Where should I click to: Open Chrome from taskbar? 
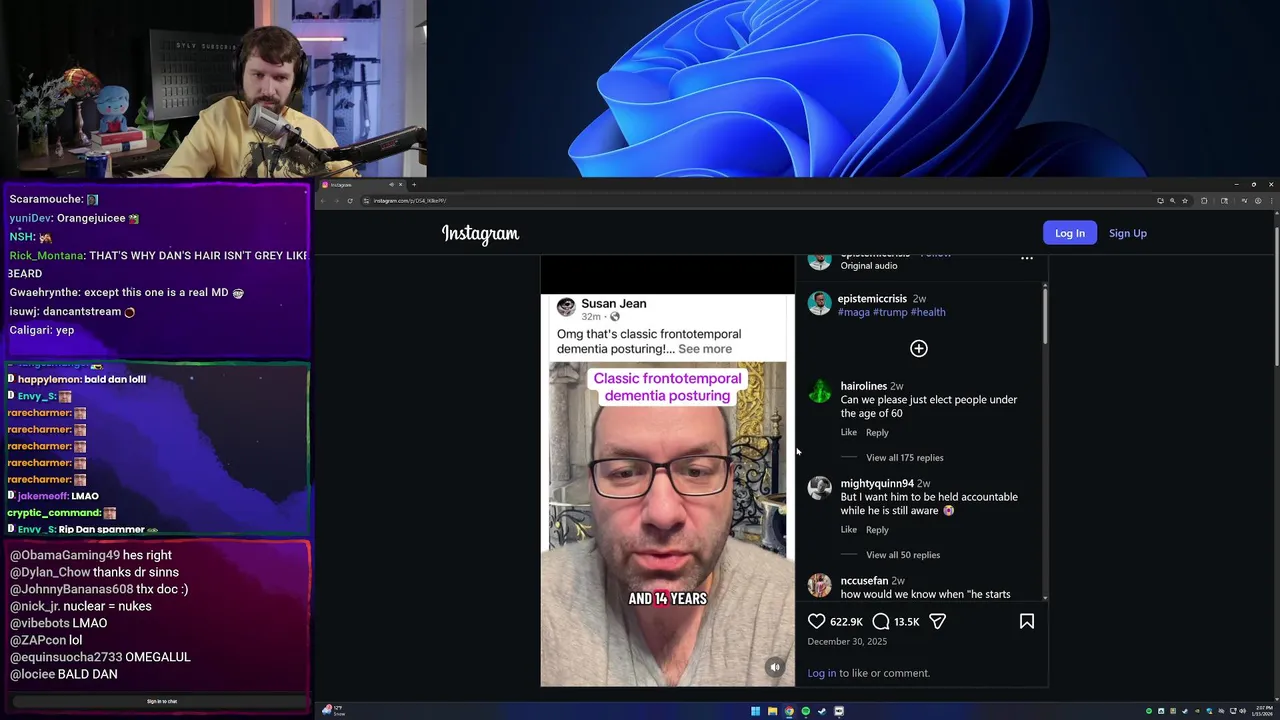click(x=789, y=711)
